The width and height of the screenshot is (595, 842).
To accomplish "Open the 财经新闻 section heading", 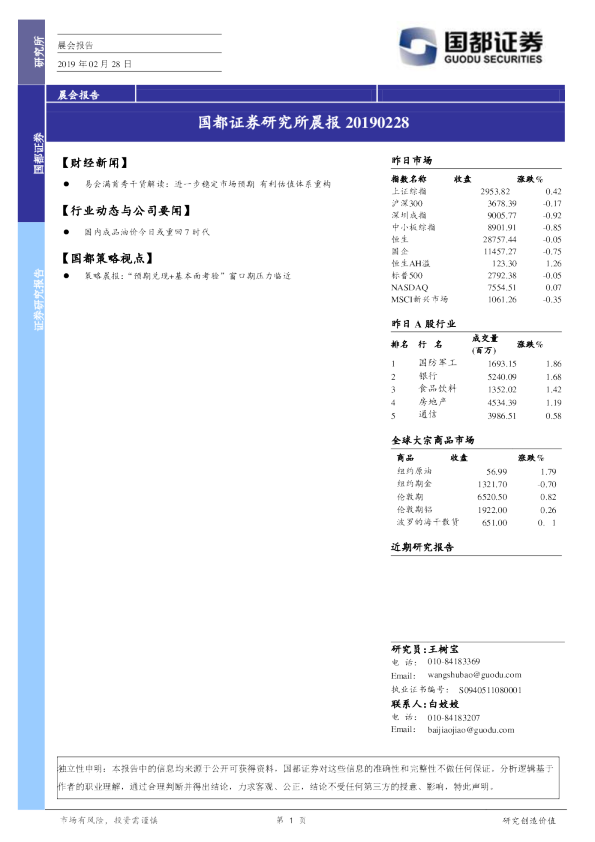I will pos(95,163).
